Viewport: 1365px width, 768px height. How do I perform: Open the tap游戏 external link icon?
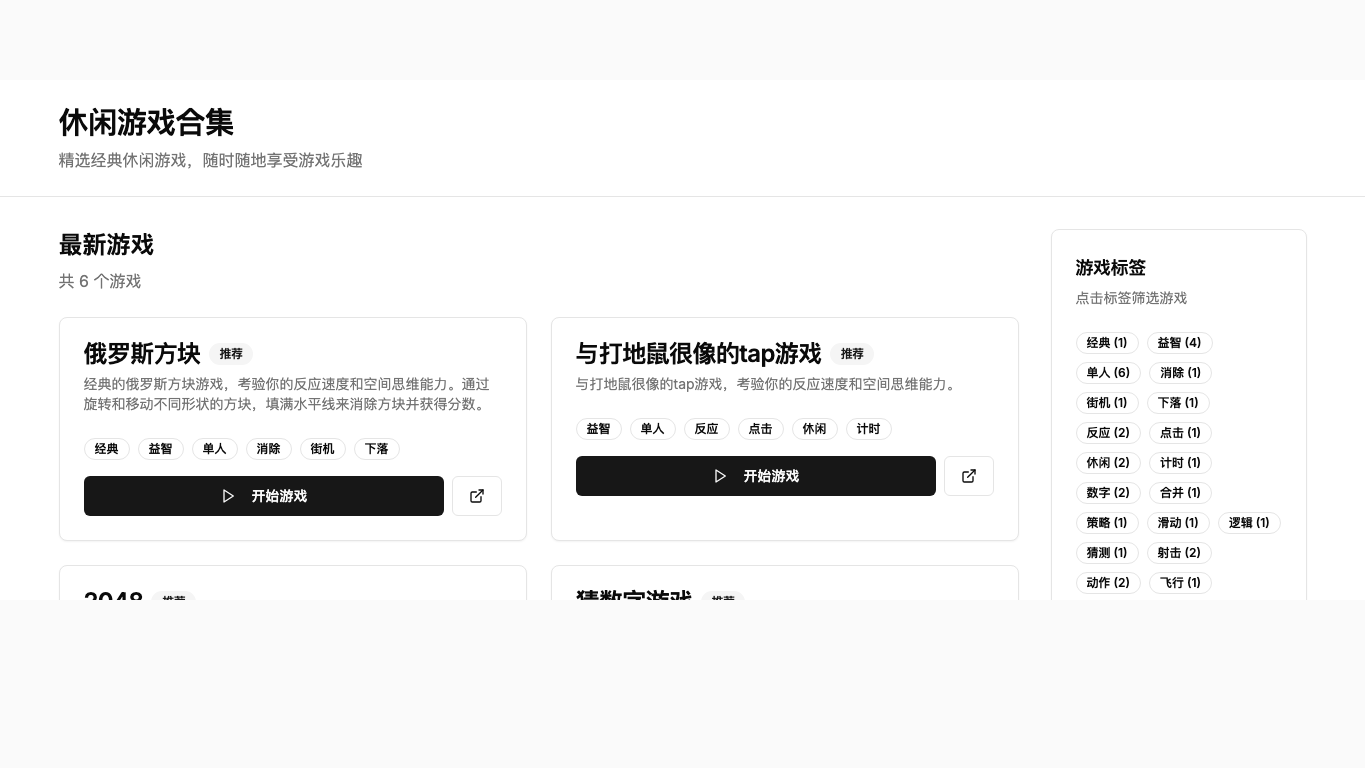coord(969,476)
